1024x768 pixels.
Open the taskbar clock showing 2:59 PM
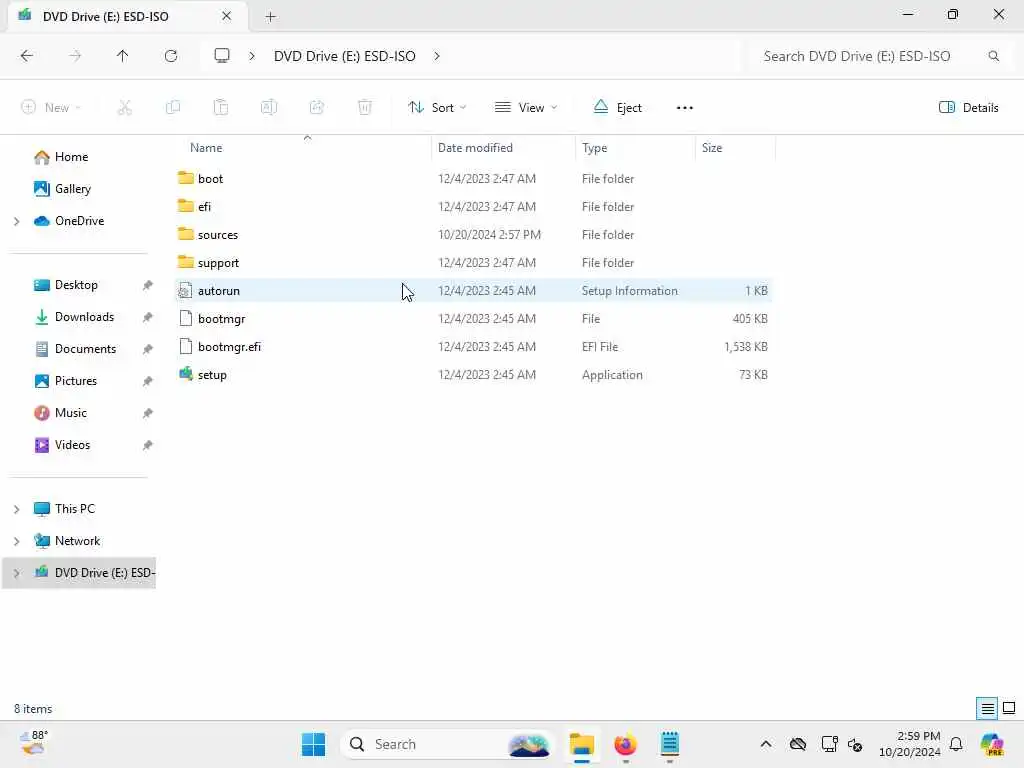tap(910, 744)
